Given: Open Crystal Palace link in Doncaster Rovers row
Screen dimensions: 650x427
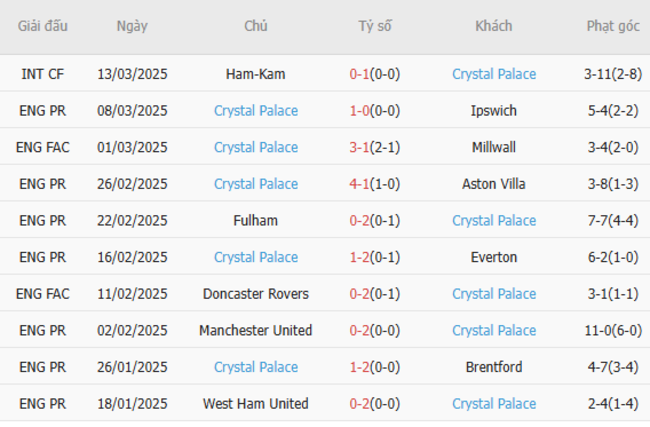Looking at the screenshot, I should (x=494, y=294).
